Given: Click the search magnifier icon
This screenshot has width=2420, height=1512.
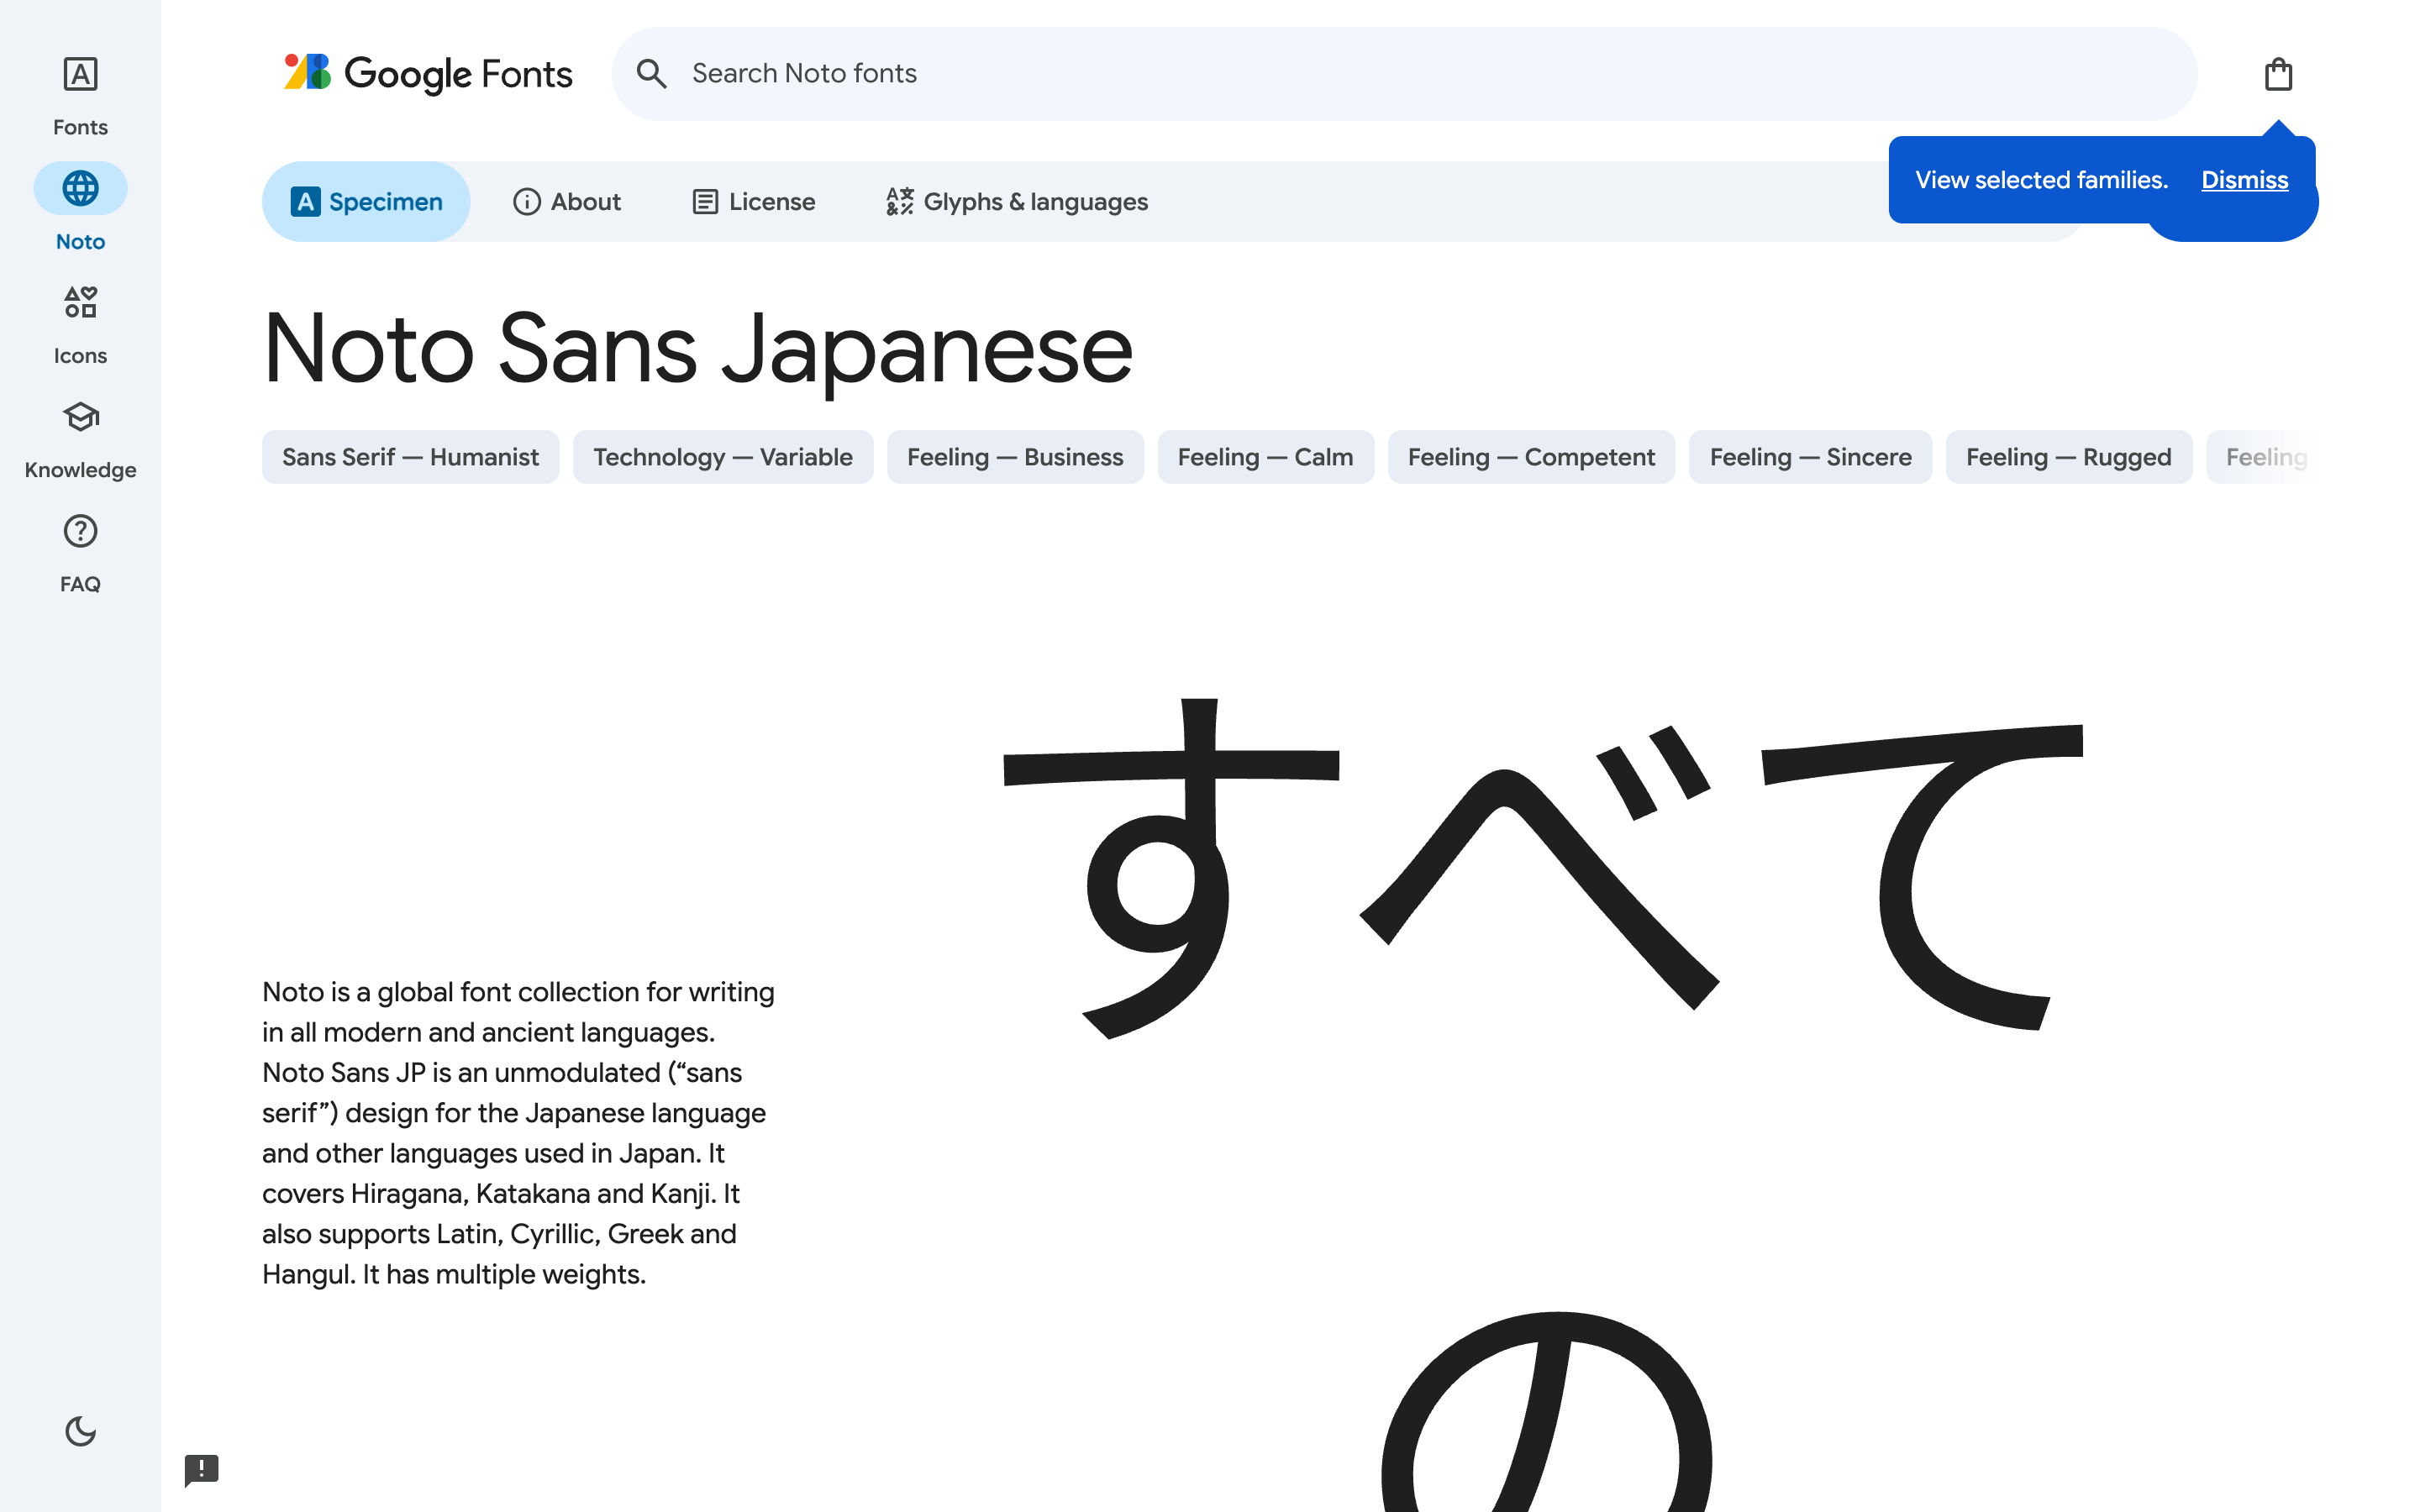Looking at the screenshot, I should point(651,74).
